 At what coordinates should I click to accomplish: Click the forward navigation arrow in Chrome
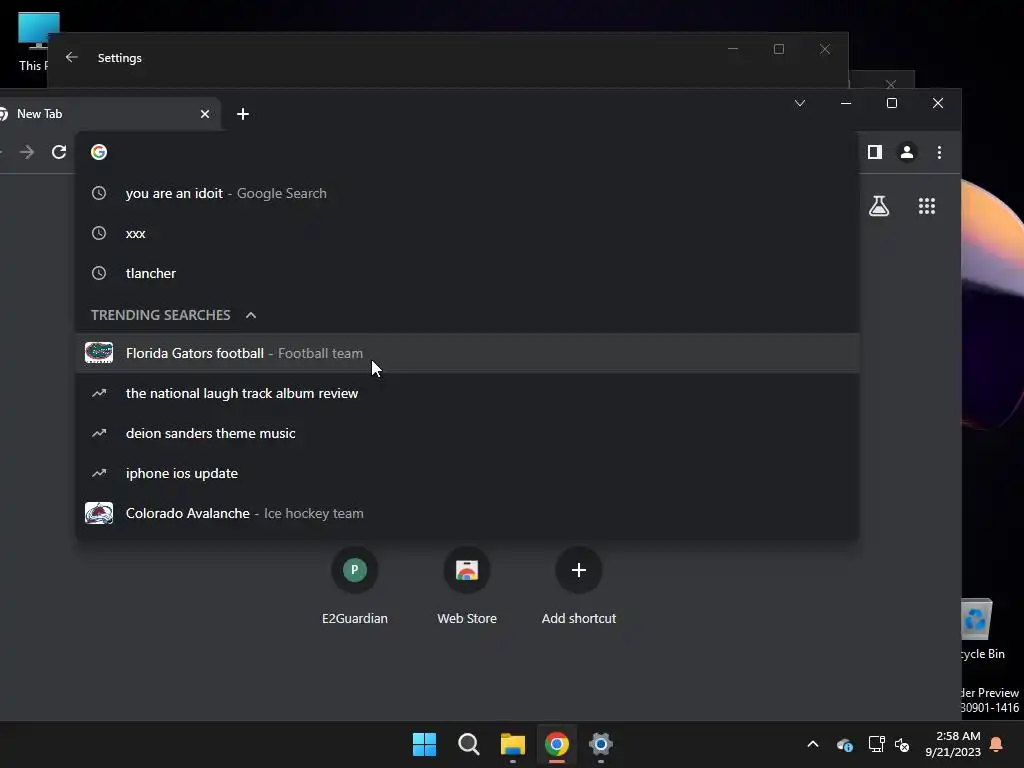[x=27, y=152]
